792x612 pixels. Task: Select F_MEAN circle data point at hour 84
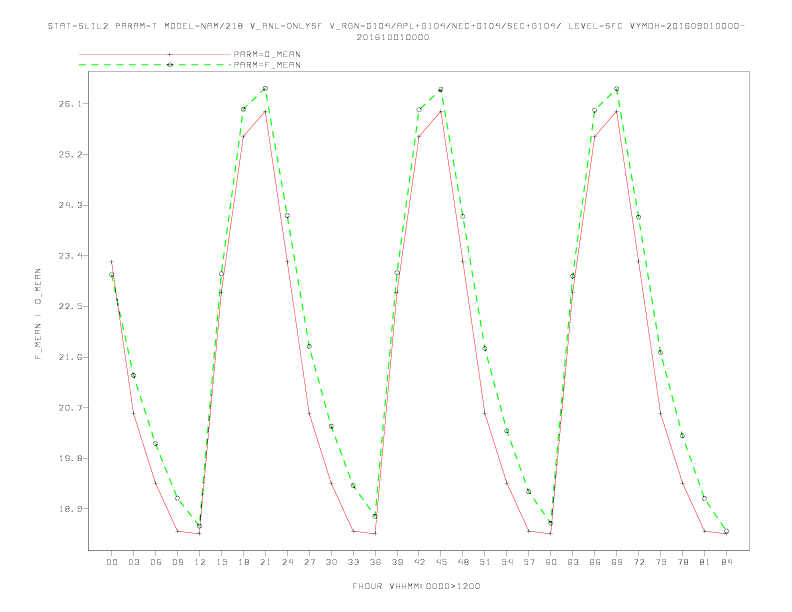tap(726, 531)
